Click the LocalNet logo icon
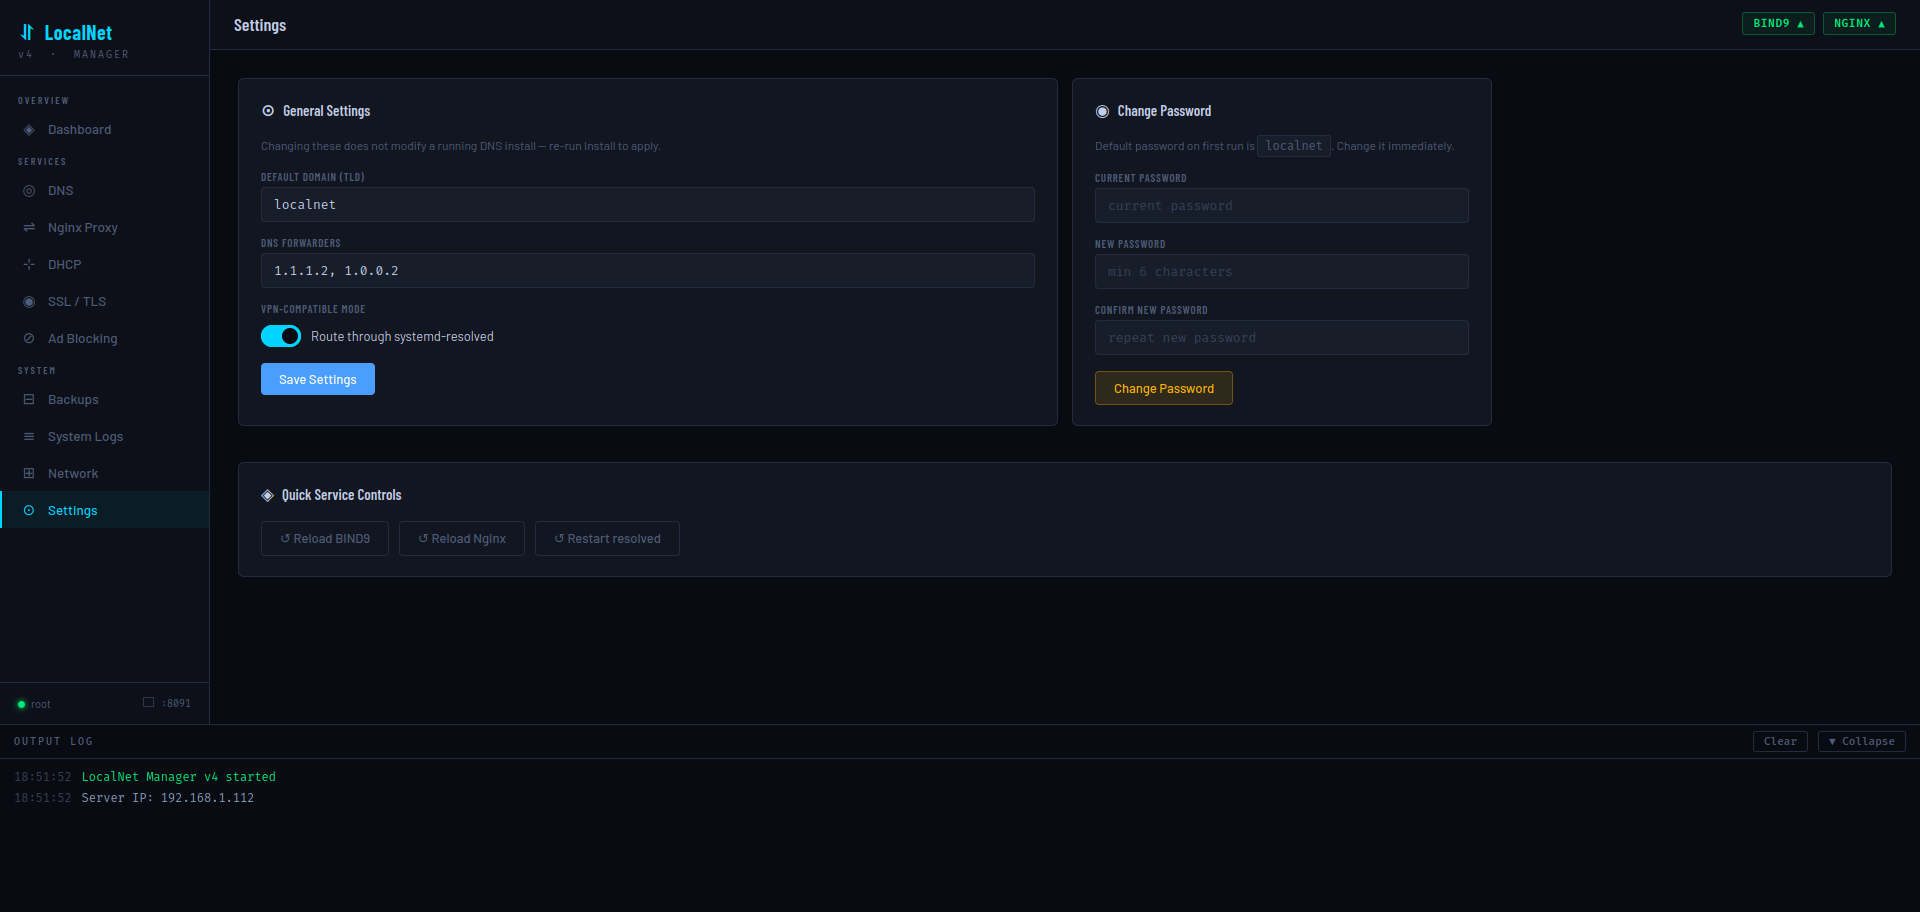The height and width of the screenshot is (912, 1920). click(x=27, y=32)
